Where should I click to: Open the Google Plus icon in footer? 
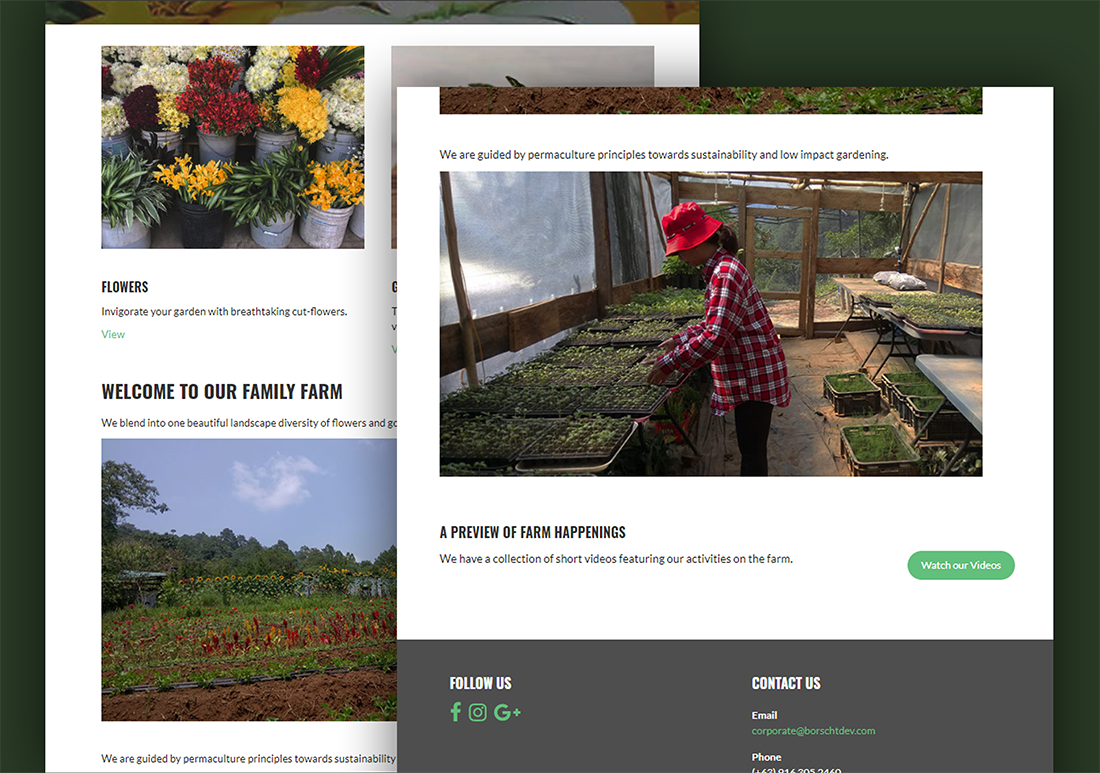(507, 713)
